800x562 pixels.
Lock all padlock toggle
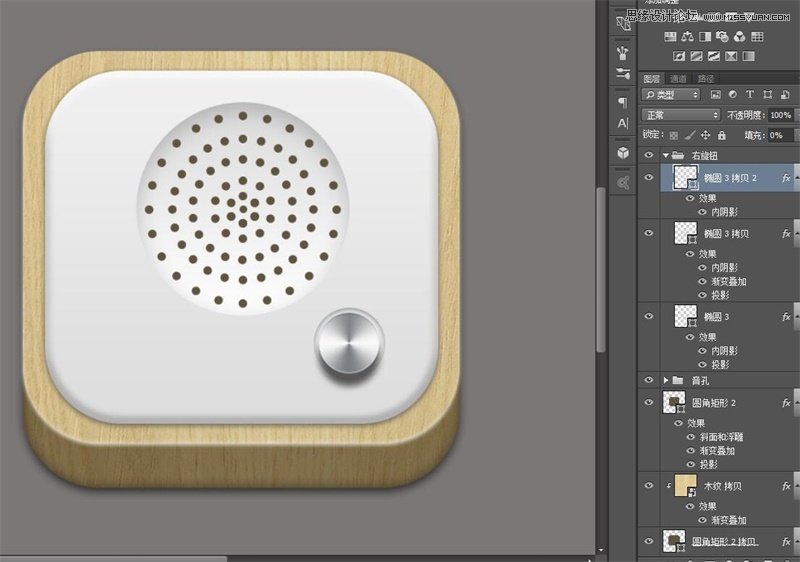(721, 135)
